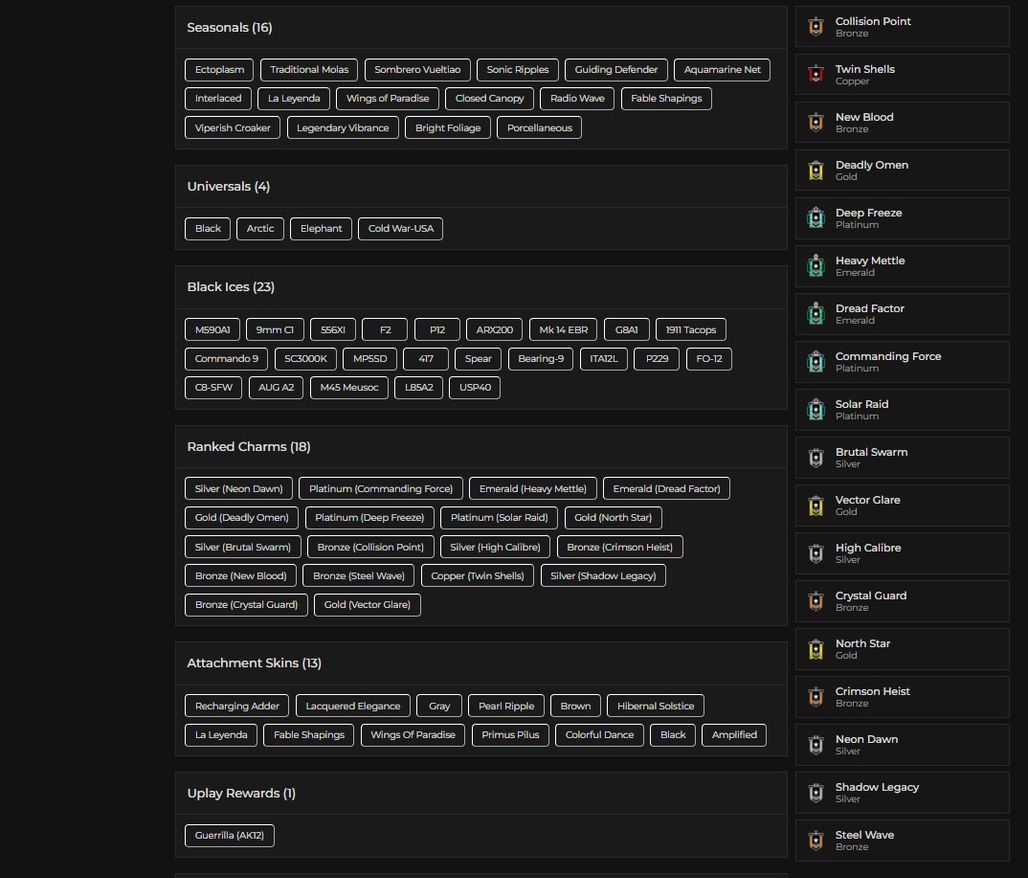
Task: Select the Wings of Paradise seasonal tag
Action: (x=387, y=98)
